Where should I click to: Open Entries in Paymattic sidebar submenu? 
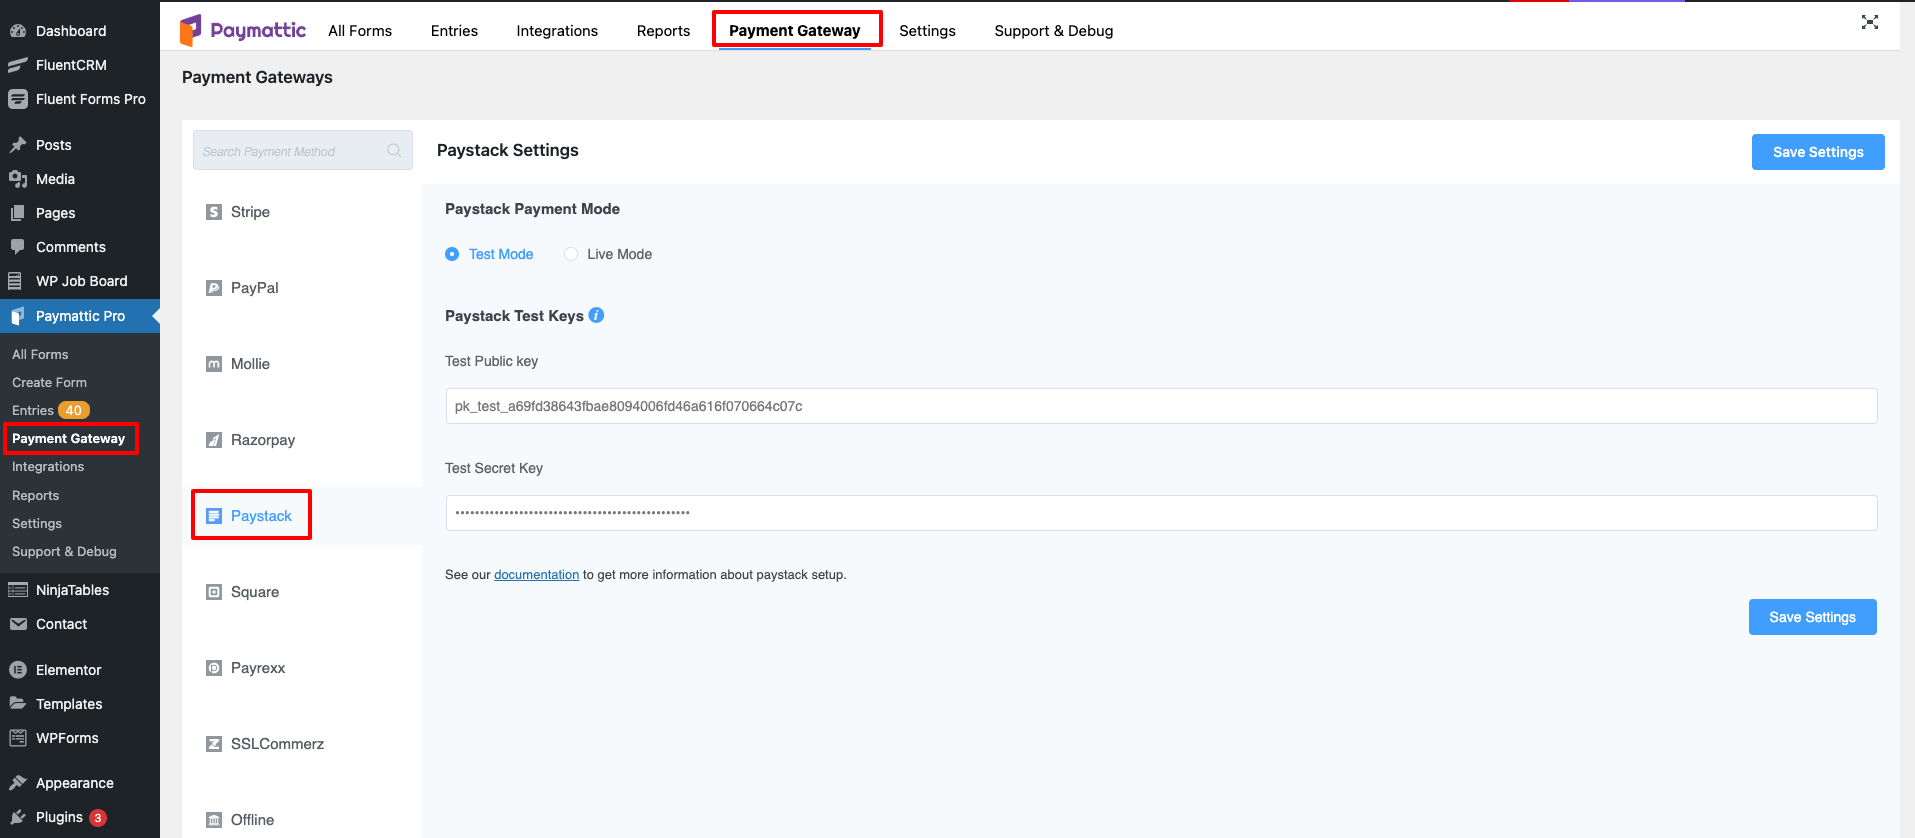(x=33, y=410)
